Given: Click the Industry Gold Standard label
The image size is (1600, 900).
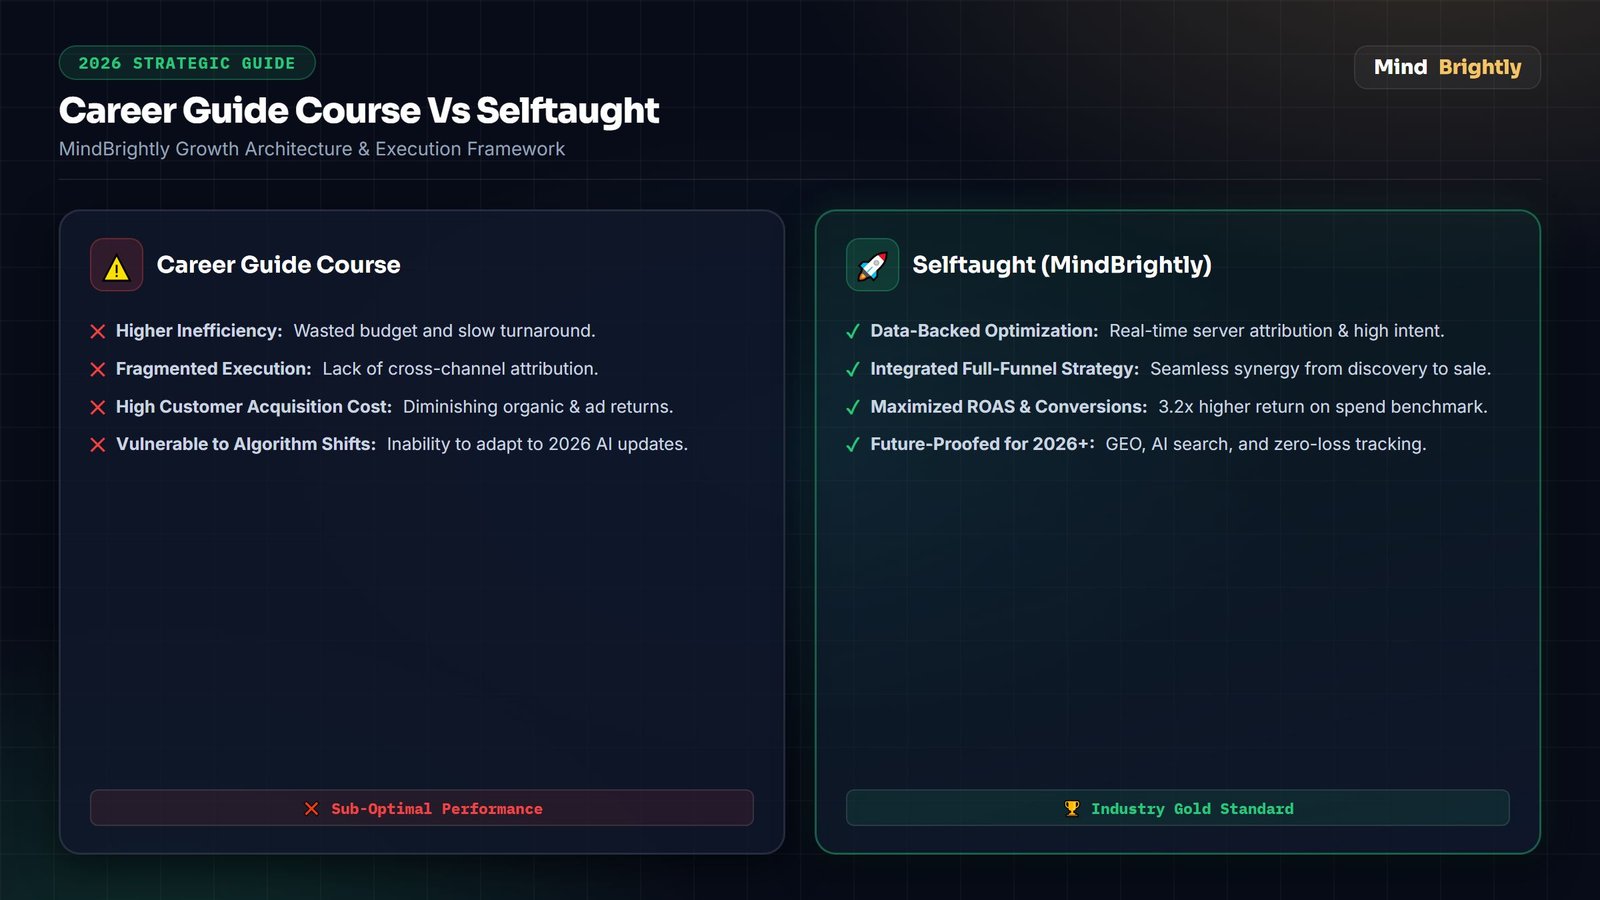Looking at the screenshot, I should click(1192, 808).
